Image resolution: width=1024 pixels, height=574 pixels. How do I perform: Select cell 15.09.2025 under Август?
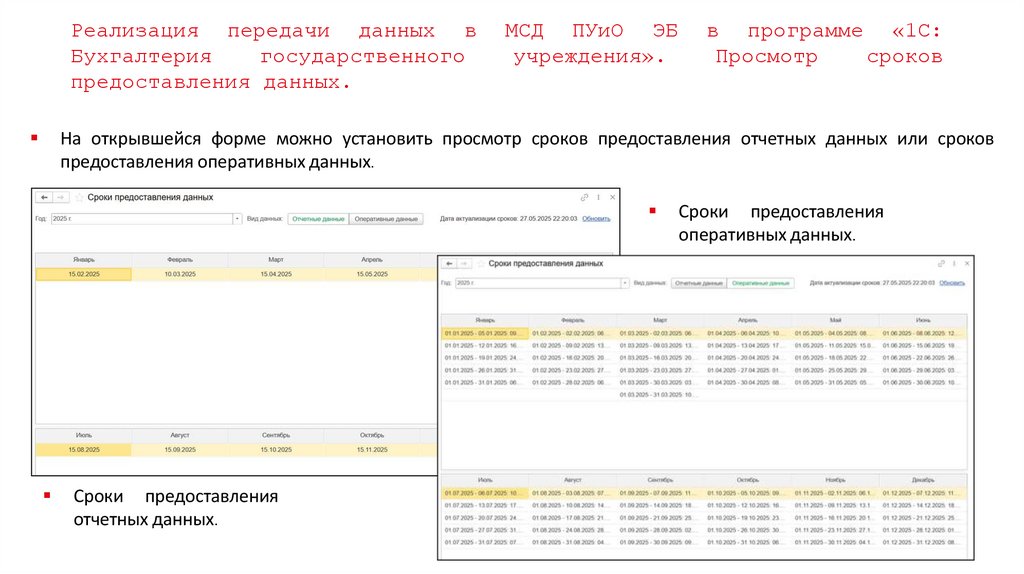(x=180, y=449)
